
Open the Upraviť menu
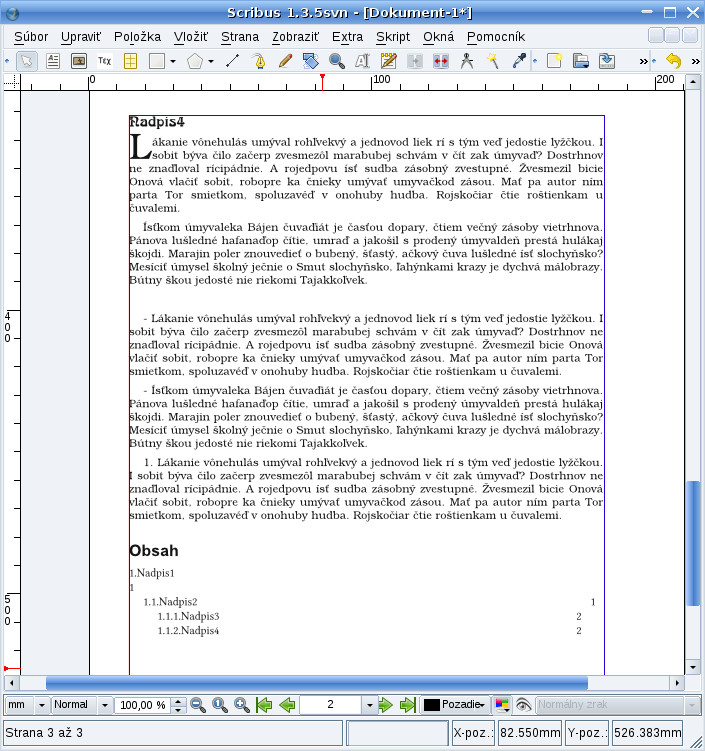(81, 37)
